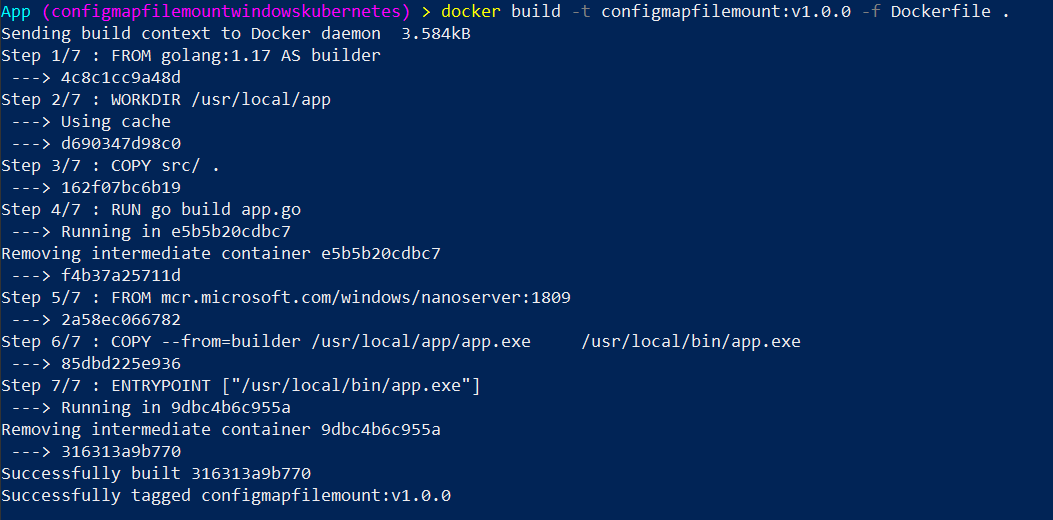This screenshot has height=520, width=1053.
Task: Click the nanoserver:1809 FROM step line
Action: 285,298
